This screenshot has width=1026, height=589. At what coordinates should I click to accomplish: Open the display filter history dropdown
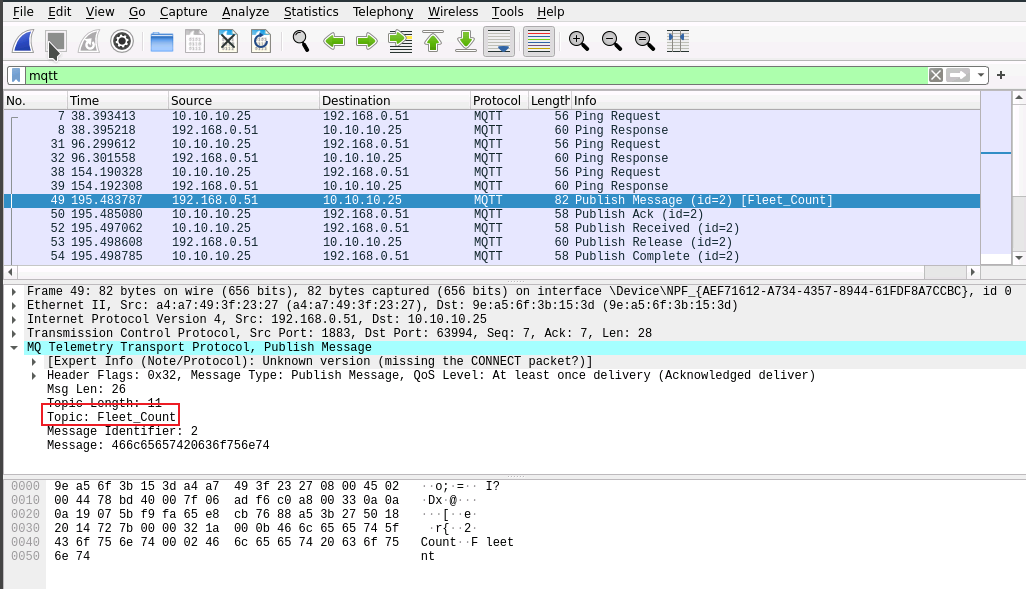click(x=982, y=75)
